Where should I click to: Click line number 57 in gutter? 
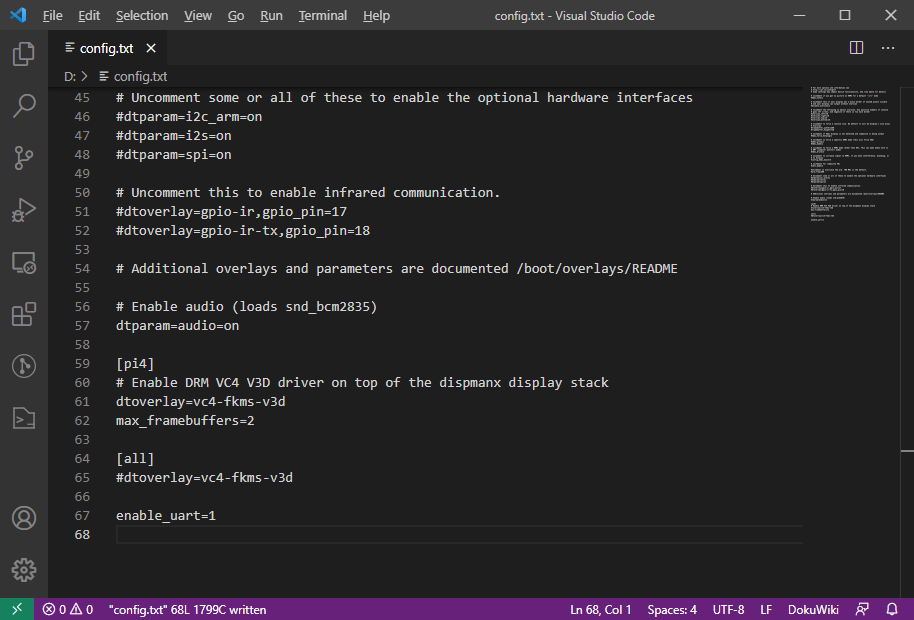click(x=82, y=326)
